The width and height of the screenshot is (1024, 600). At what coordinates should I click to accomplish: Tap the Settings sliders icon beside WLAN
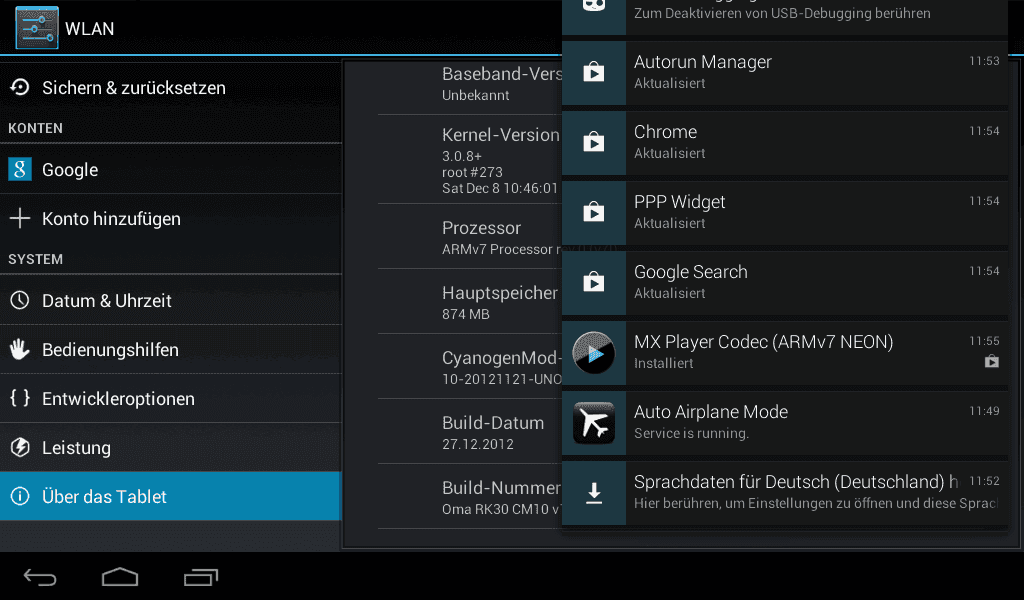click(x=37, y=28)
